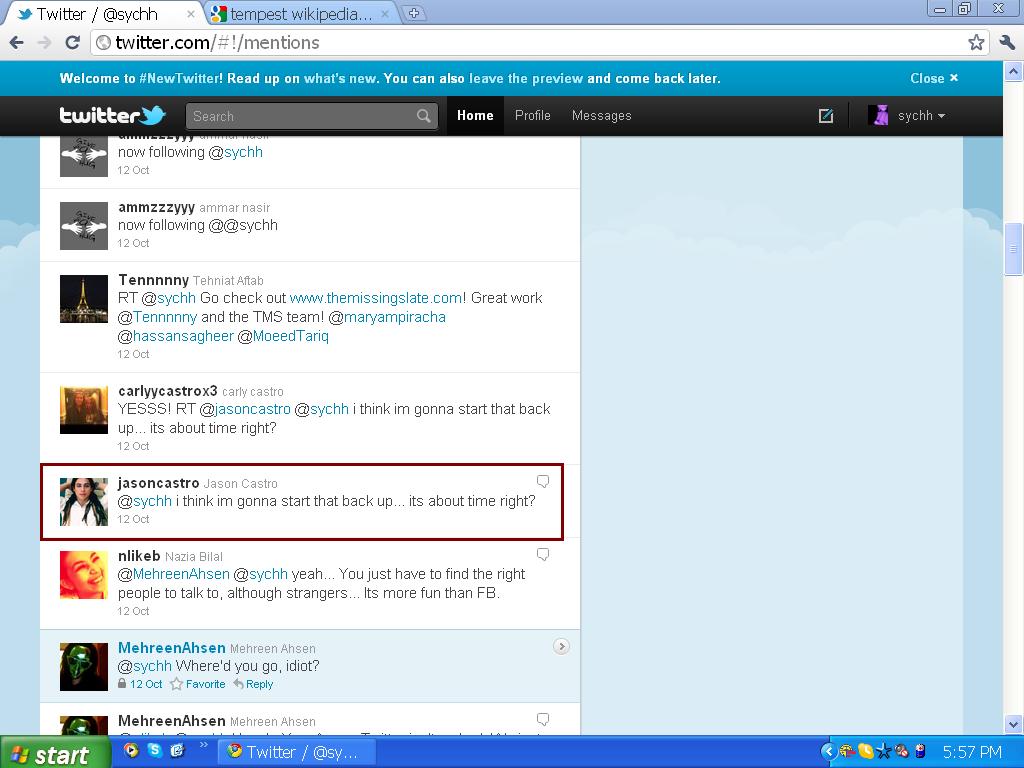Click the scrollbar down arrow
Image resolution: width=1024 pixels, height=768 pixels.
click(1013, 724)
